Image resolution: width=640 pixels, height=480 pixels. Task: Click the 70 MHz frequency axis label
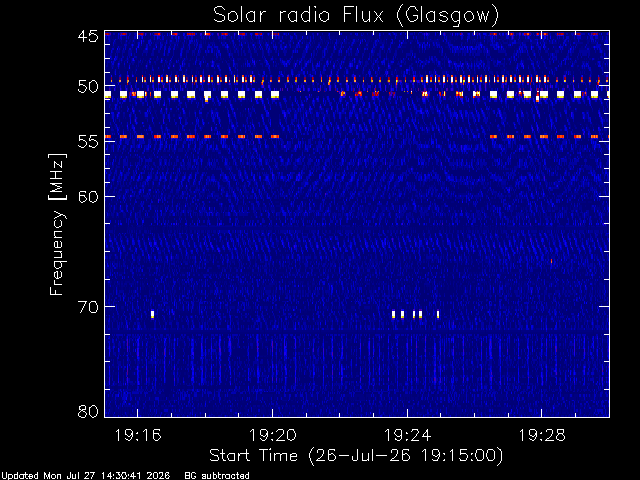pyautogui.click(x=88, y=307)
